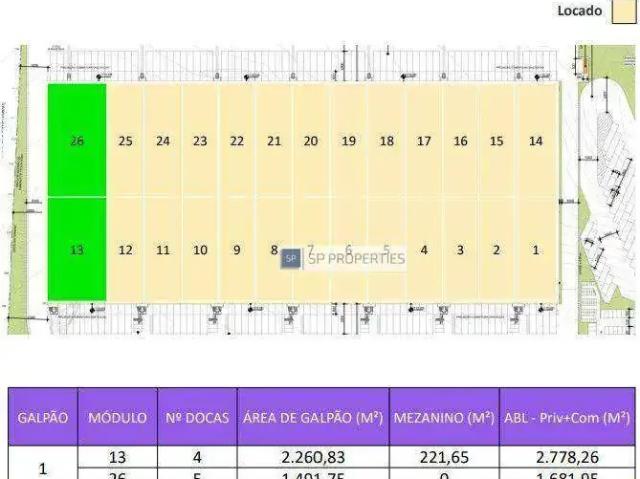Click the docas cell showing 4
Viewport: 640px width, 479px height.
point(197,457)
